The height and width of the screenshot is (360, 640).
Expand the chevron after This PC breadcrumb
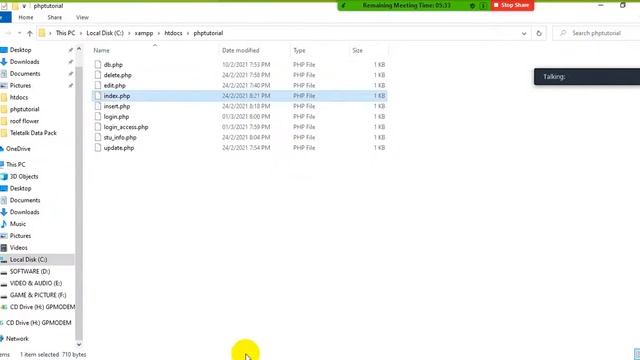pyautogui.click(x=81, y=33)
